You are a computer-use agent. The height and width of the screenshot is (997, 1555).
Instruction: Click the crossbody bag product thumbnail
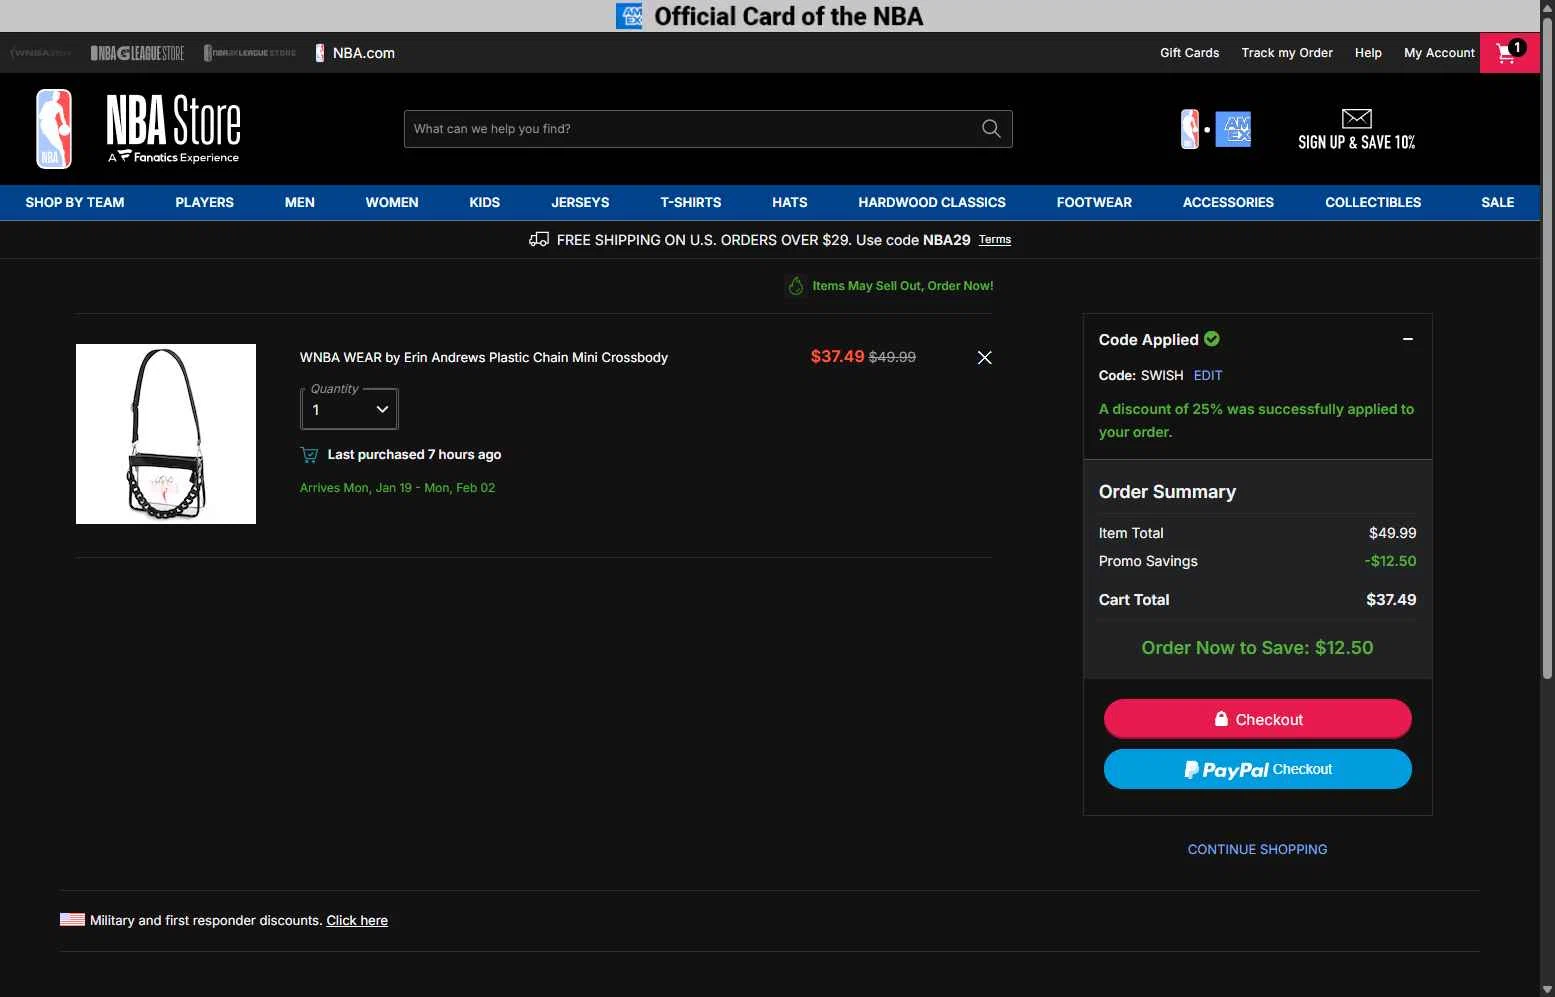click(166, 434)
